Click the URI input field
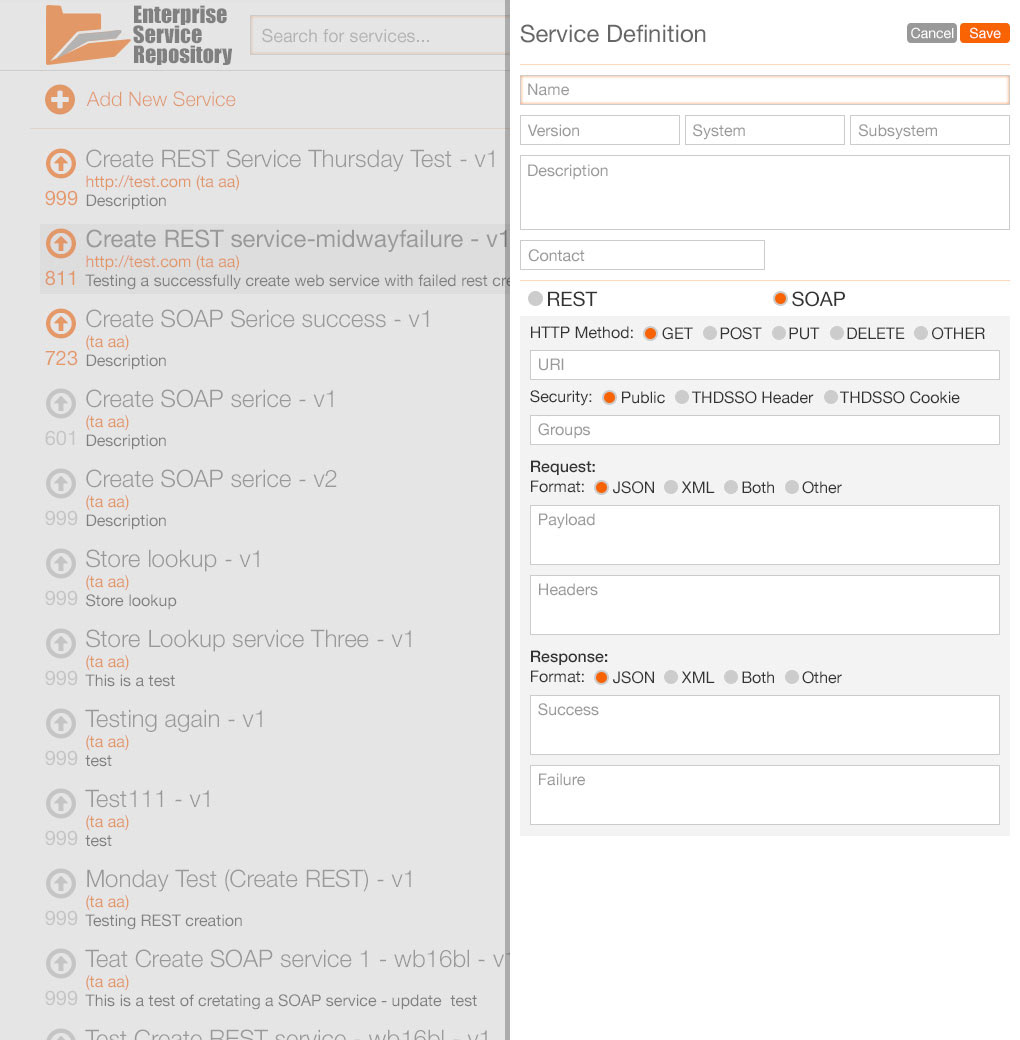 pyautogui.click(x=765, y=365)
